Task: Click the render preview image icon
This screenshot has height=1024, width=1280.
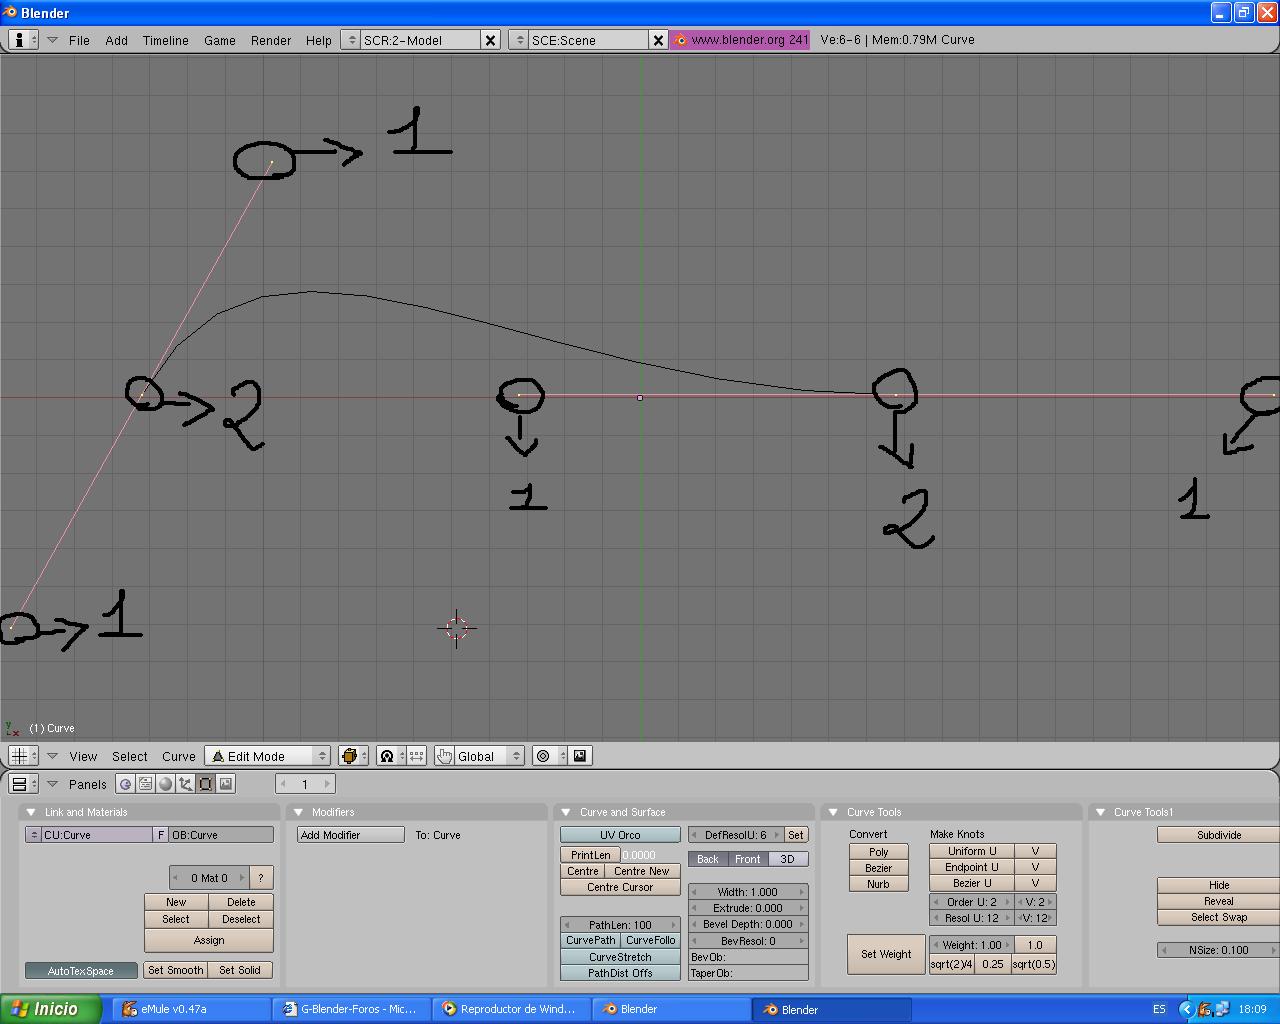Action: pyautogui.click(x=580, y=756)
